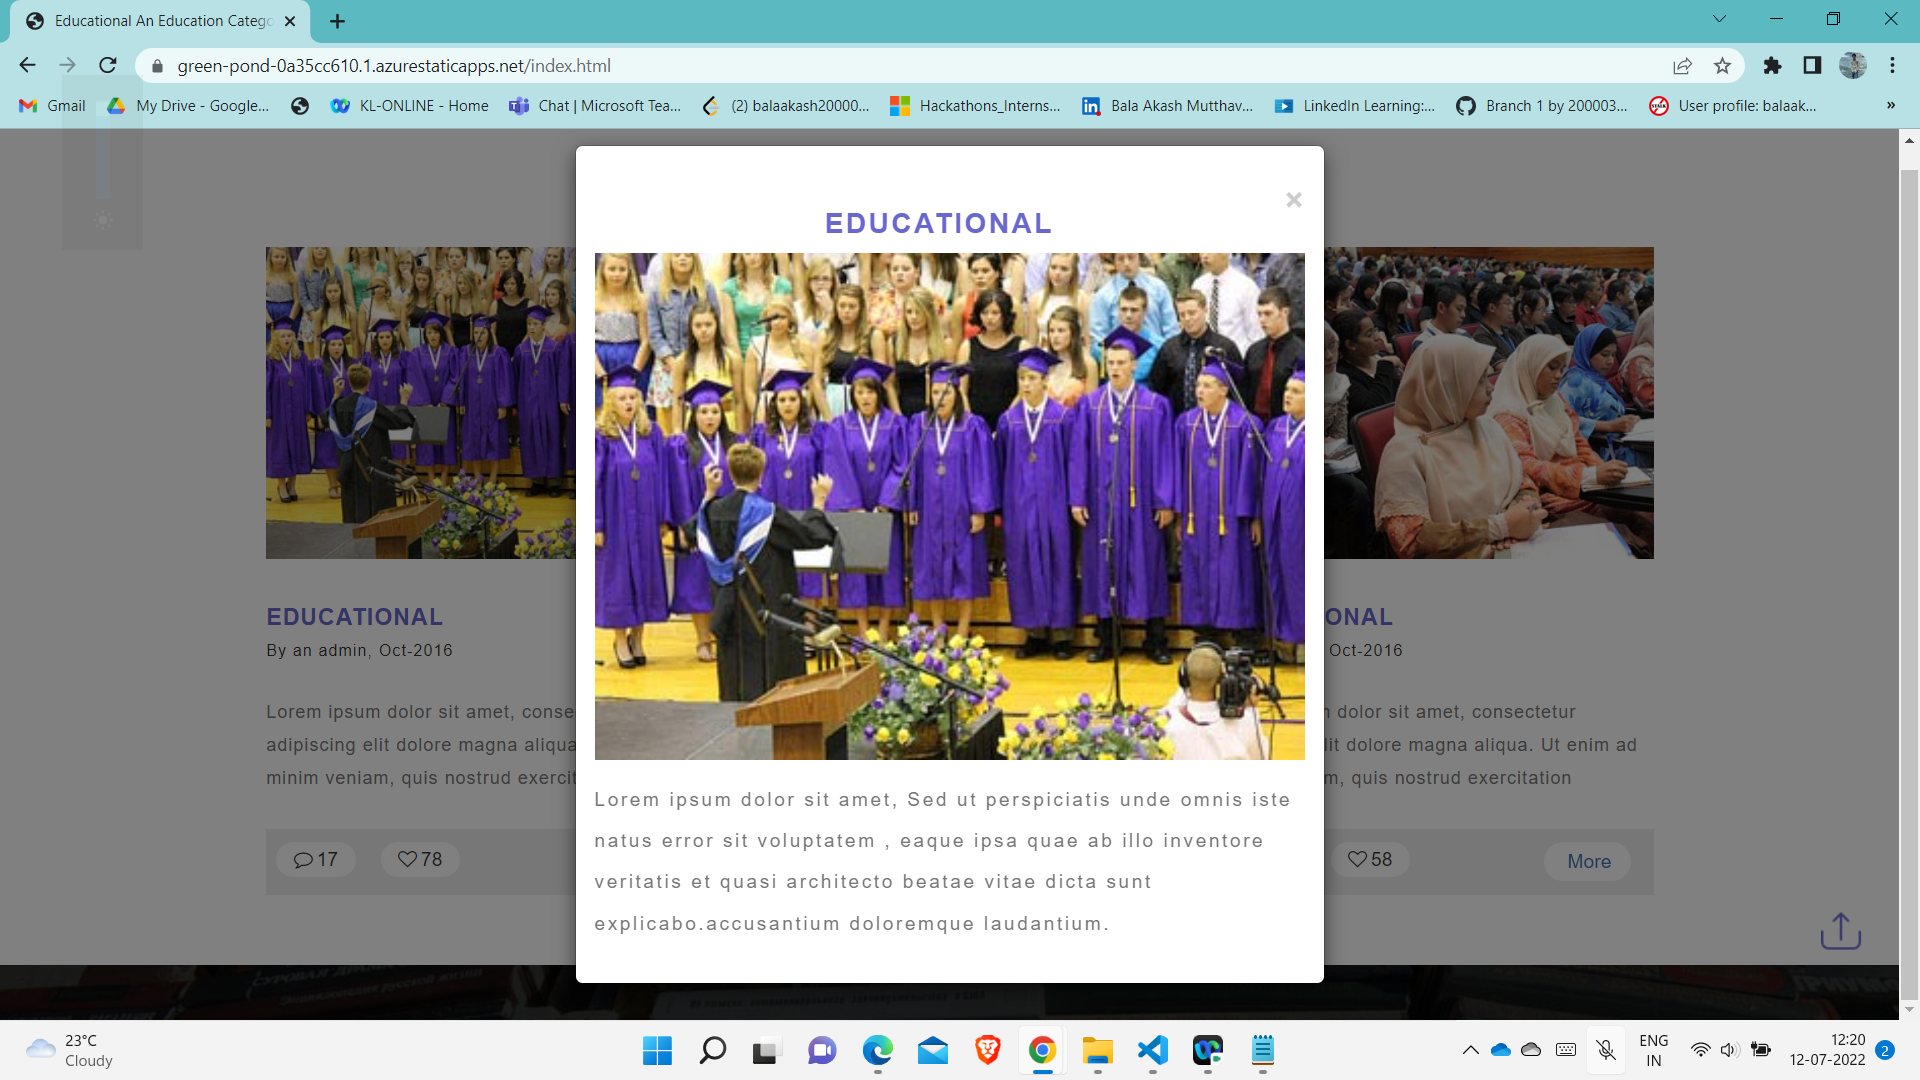Click the graduation photo inside the modal
This screenshot has width=1920, height=1080.
click(x=949, y=506)
